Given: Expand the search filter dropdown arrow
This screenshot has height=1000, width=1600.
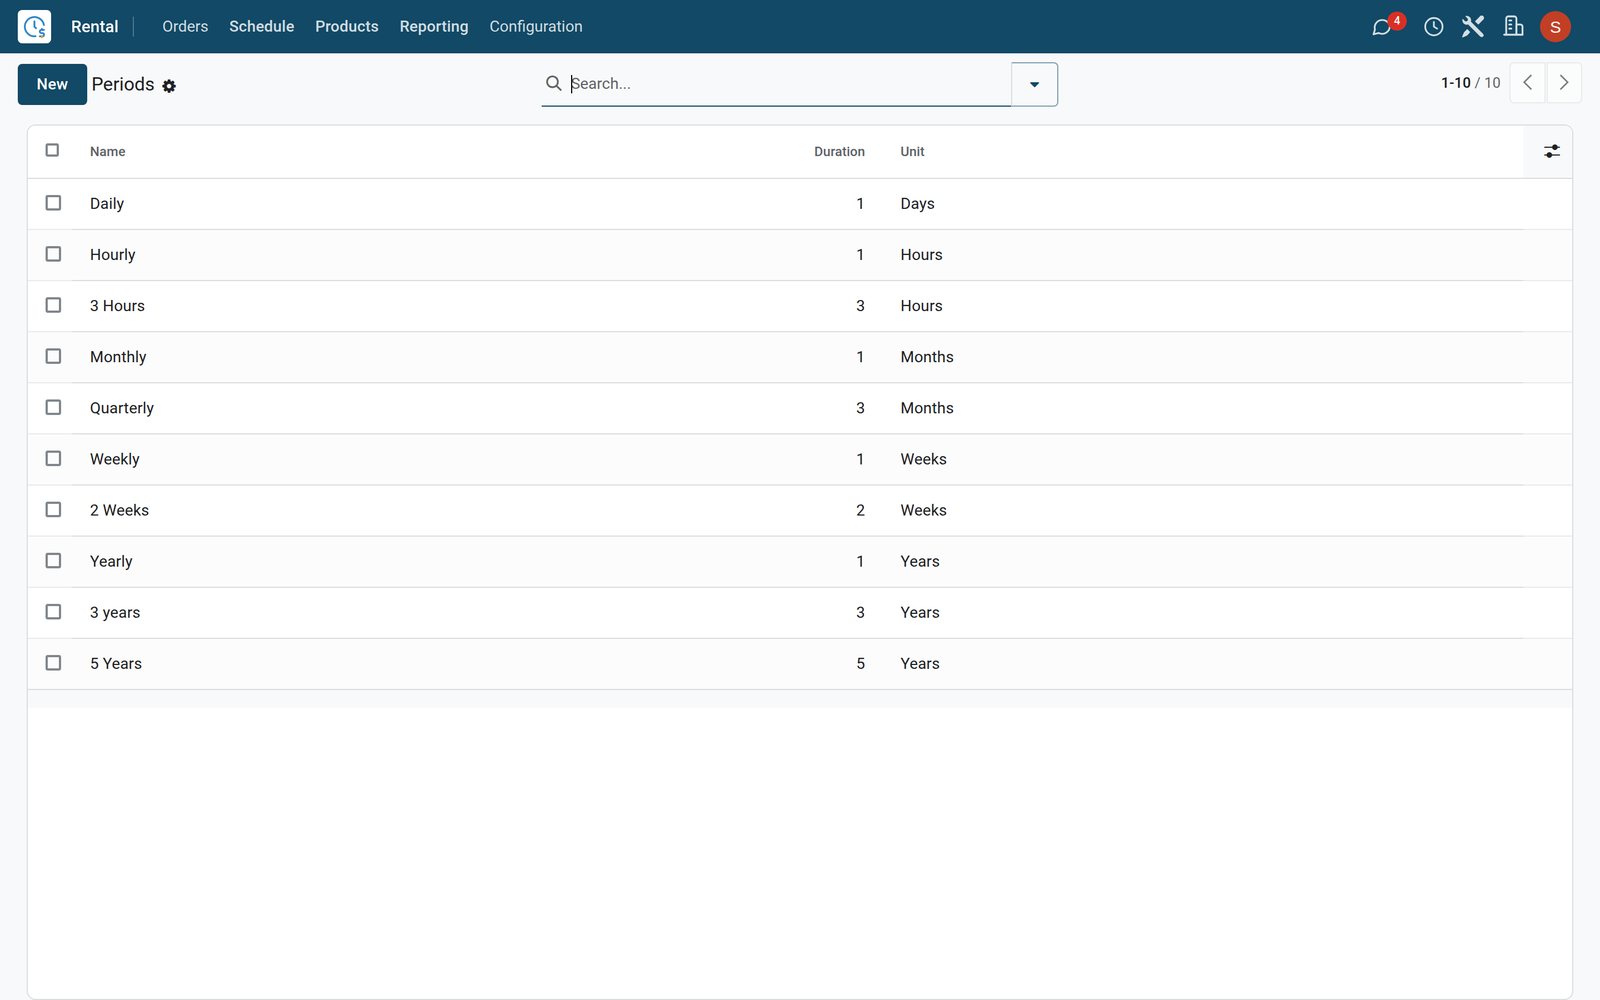Looking at the screenshot, I should 1034,84.
